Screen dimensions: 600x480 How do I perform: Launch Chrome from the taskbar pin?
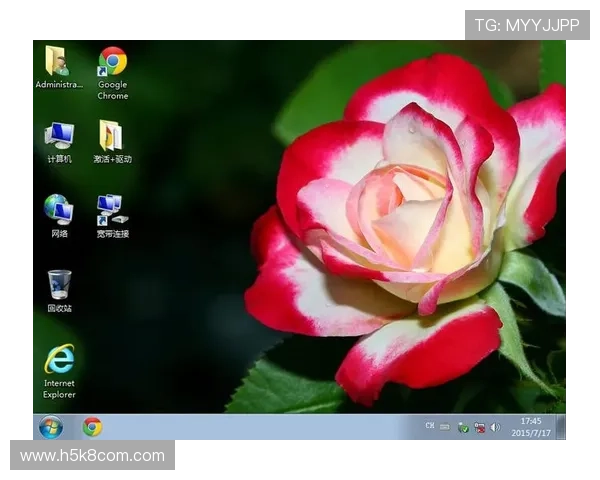[x=92, y=427]
